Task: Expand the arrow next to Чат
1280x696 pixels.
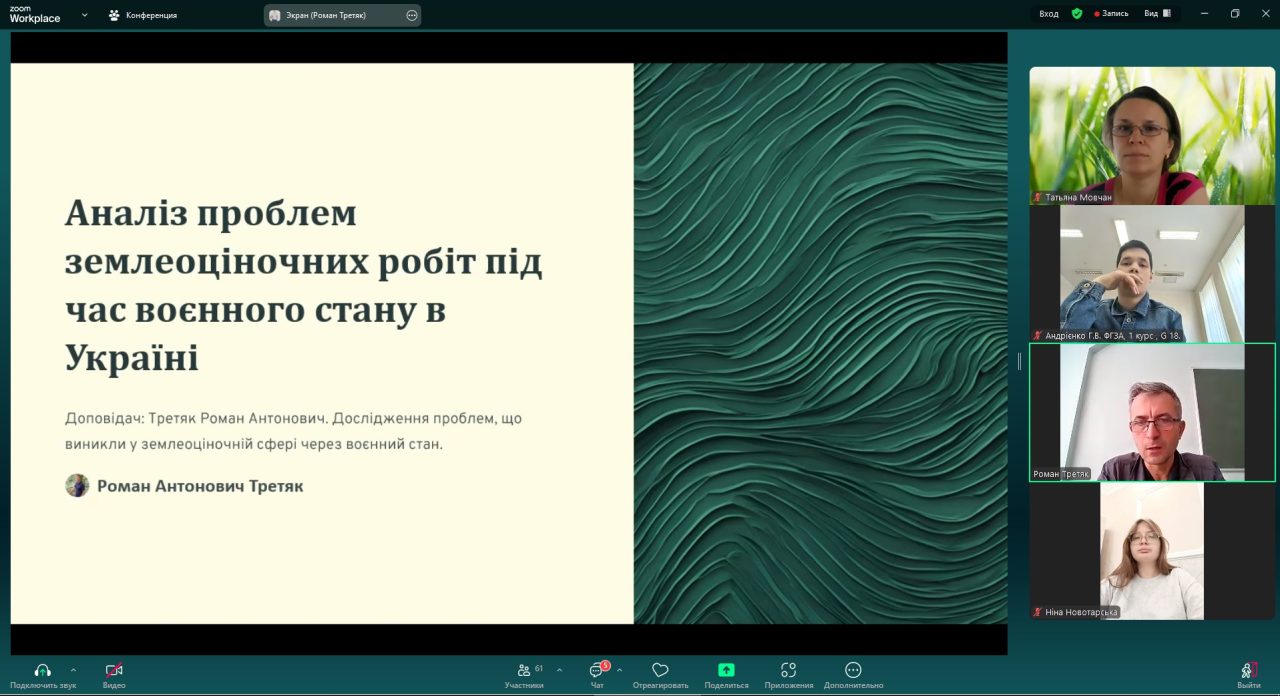Action: click(619, 670)
